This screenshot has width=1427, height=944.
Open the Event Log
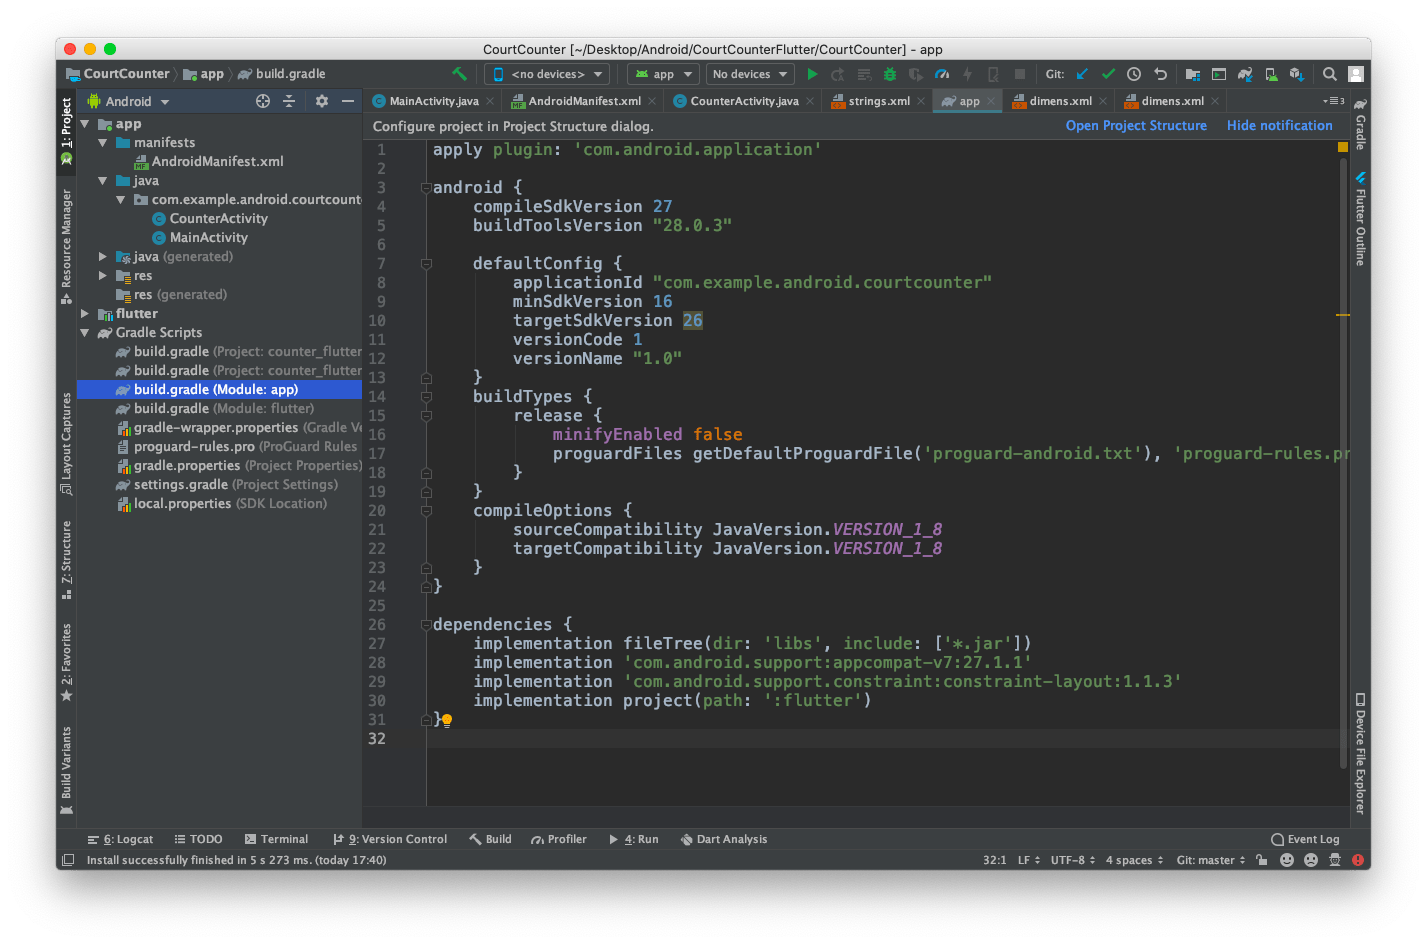pyautogui.click(x=1305, y=840)
